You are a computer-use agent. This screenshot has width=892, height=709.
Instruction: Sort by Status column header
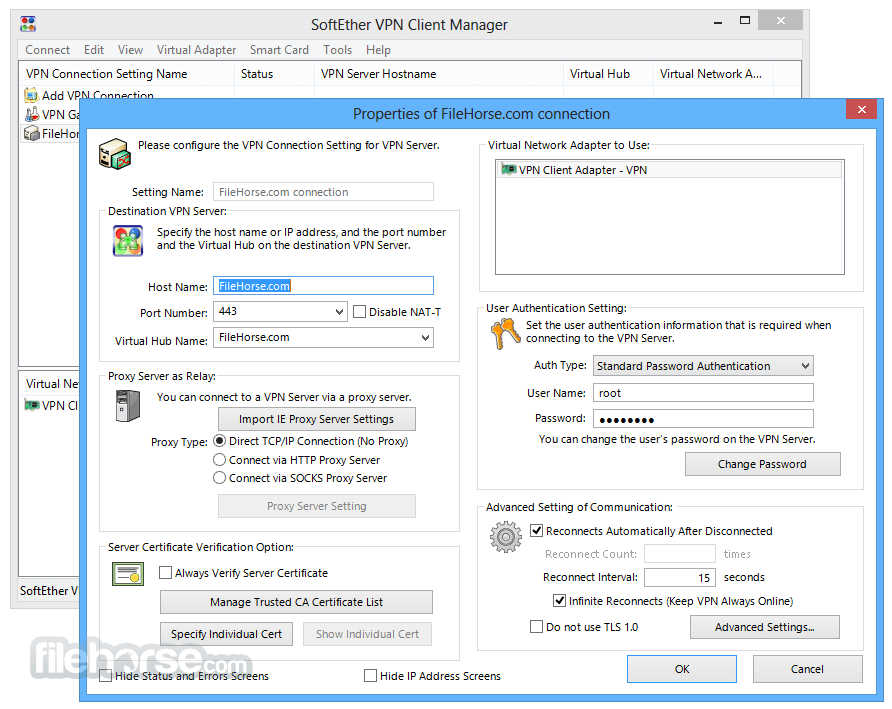(274, 74)
